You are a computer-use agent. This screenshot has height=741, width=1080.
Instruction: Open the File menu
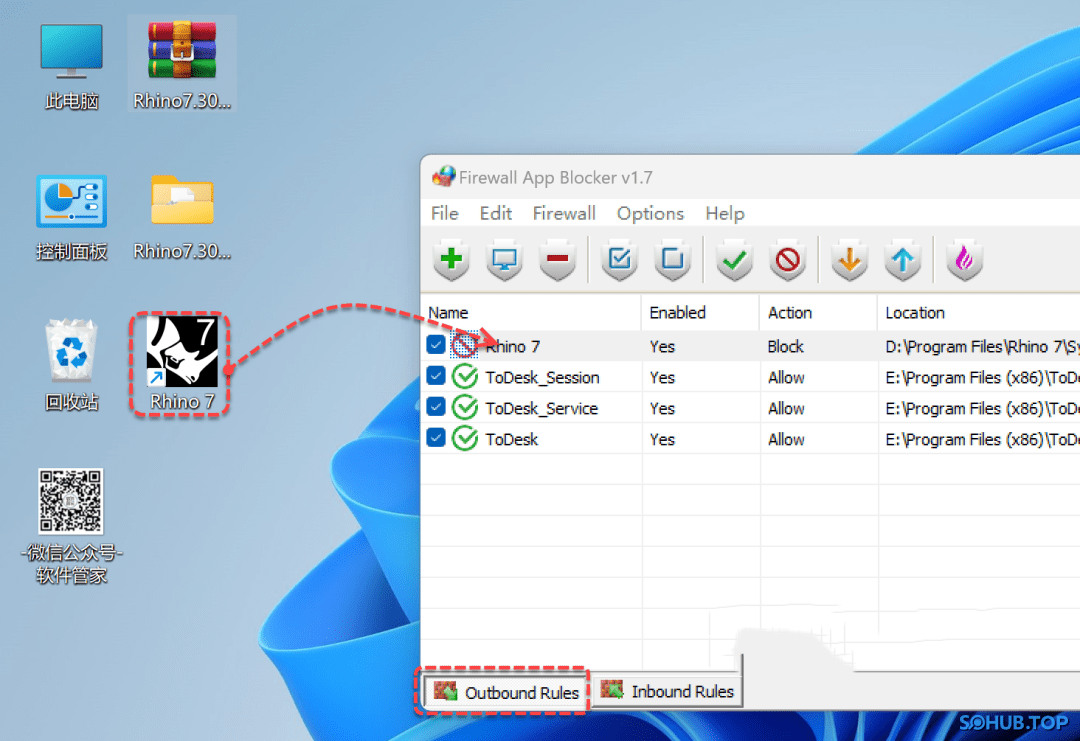[444, 213]
